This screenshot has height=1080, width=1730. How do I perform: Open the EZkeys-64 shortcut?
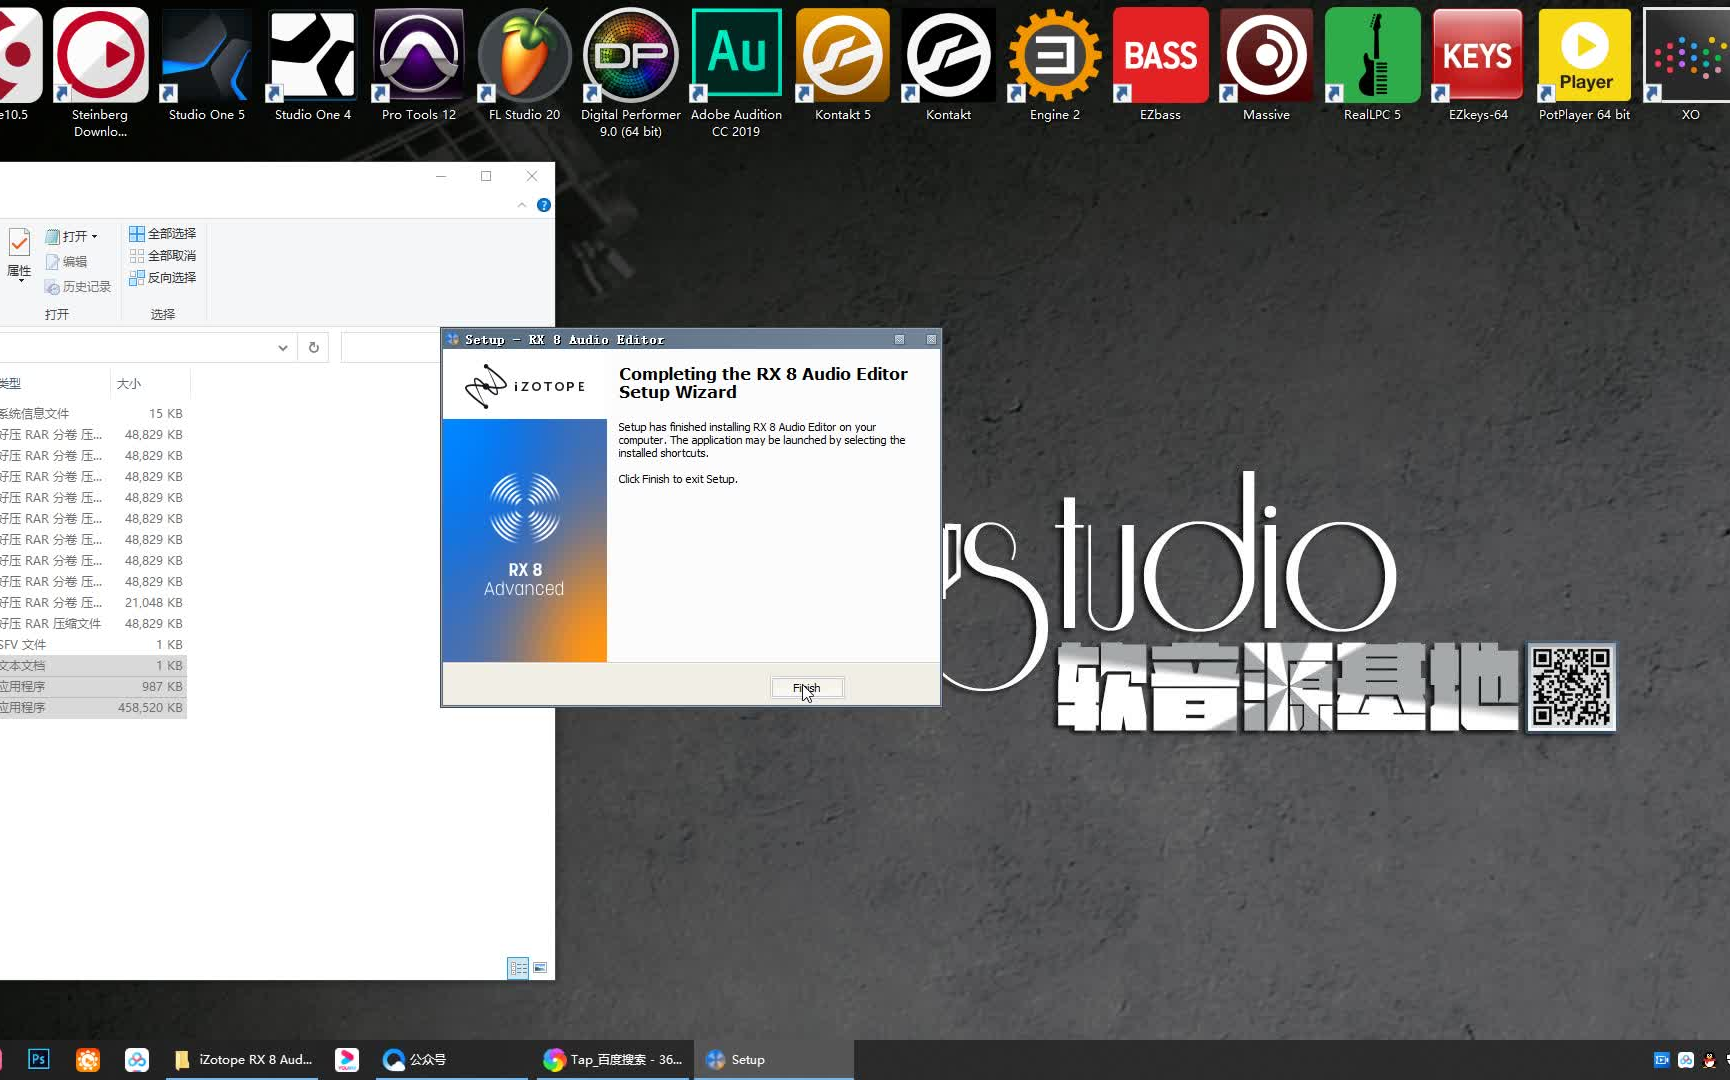[1477, 55]
